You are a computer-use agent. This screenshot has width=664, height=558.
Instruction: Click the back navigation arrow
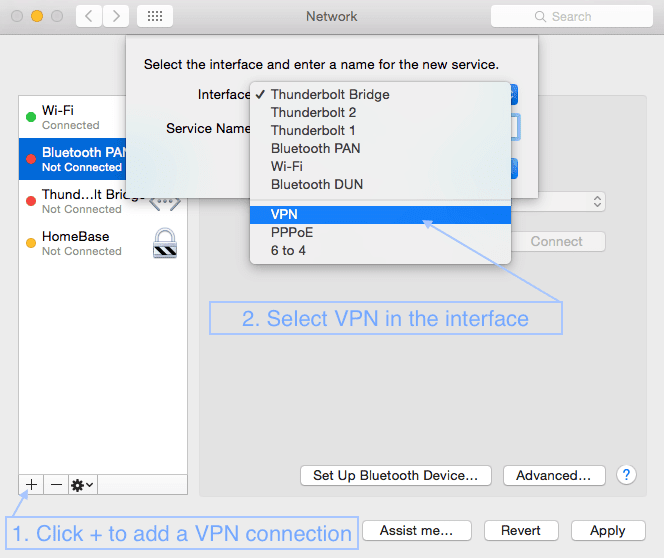coord(89,16)
